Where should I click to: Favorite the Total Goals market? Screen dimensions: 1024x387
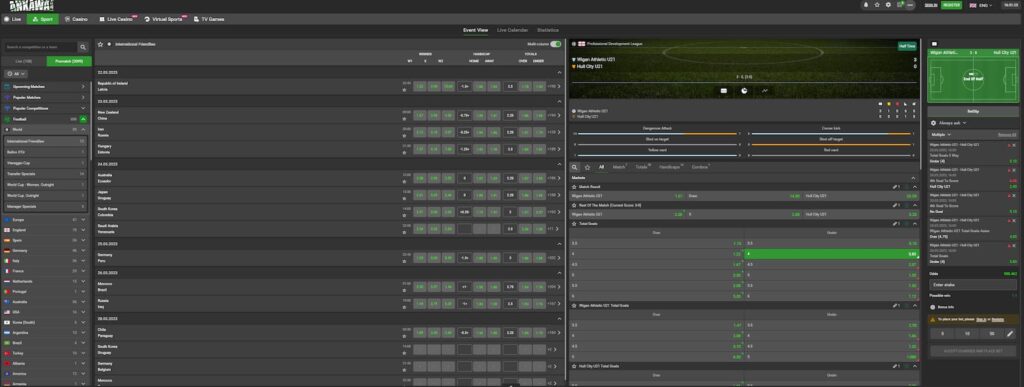click(574, 224)
